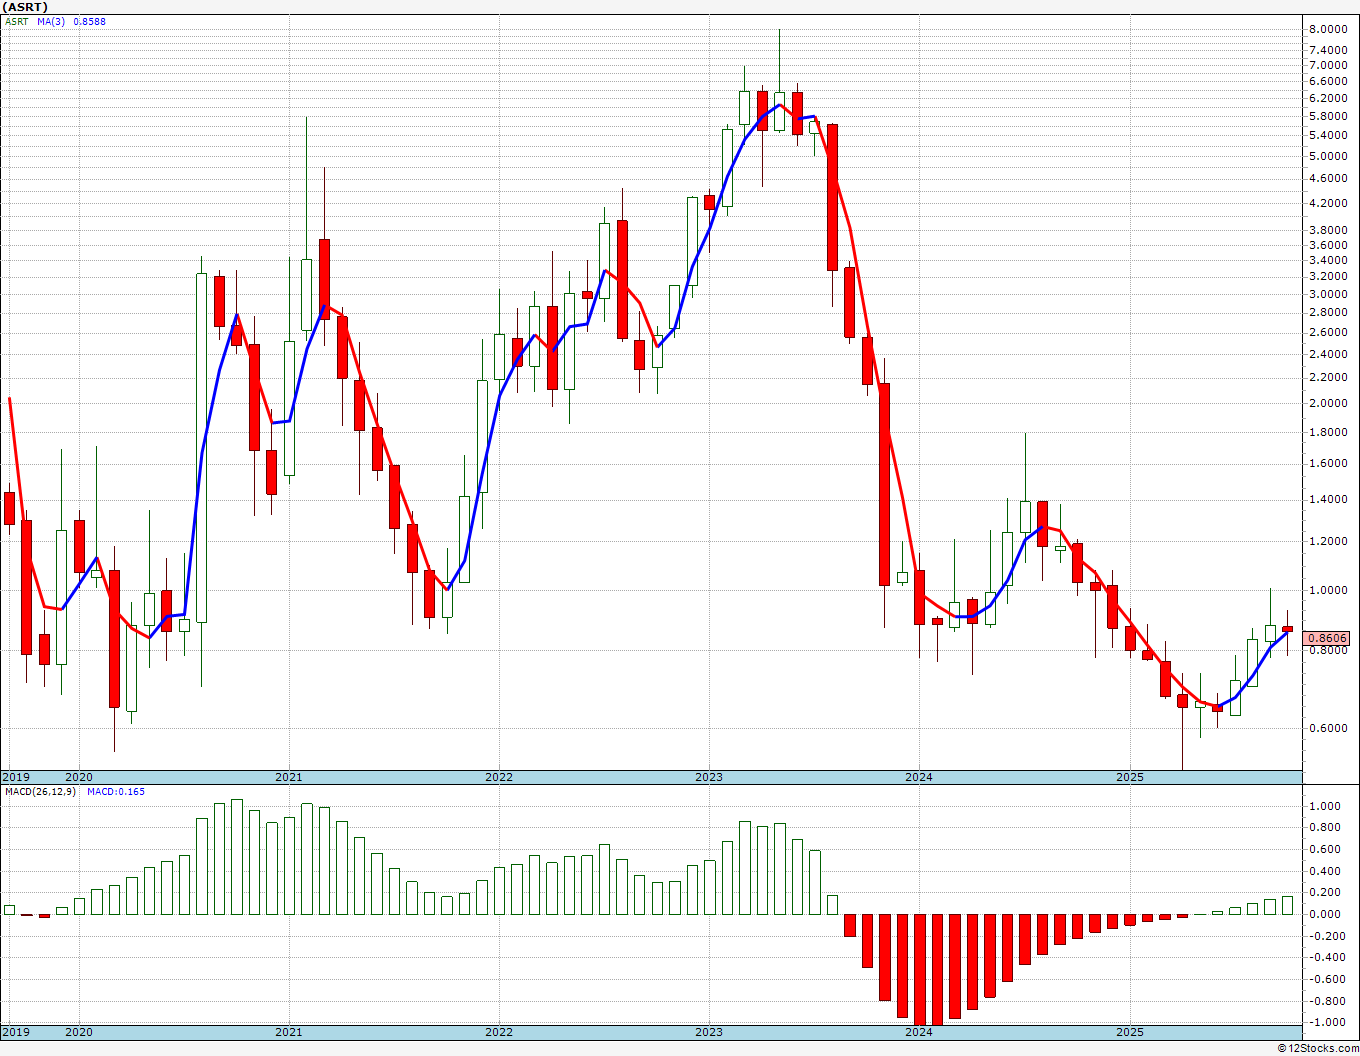Click 2020 on the MACD panel time axis
Viewport: 1360px width, 1056px height.
pos(78,1032)
